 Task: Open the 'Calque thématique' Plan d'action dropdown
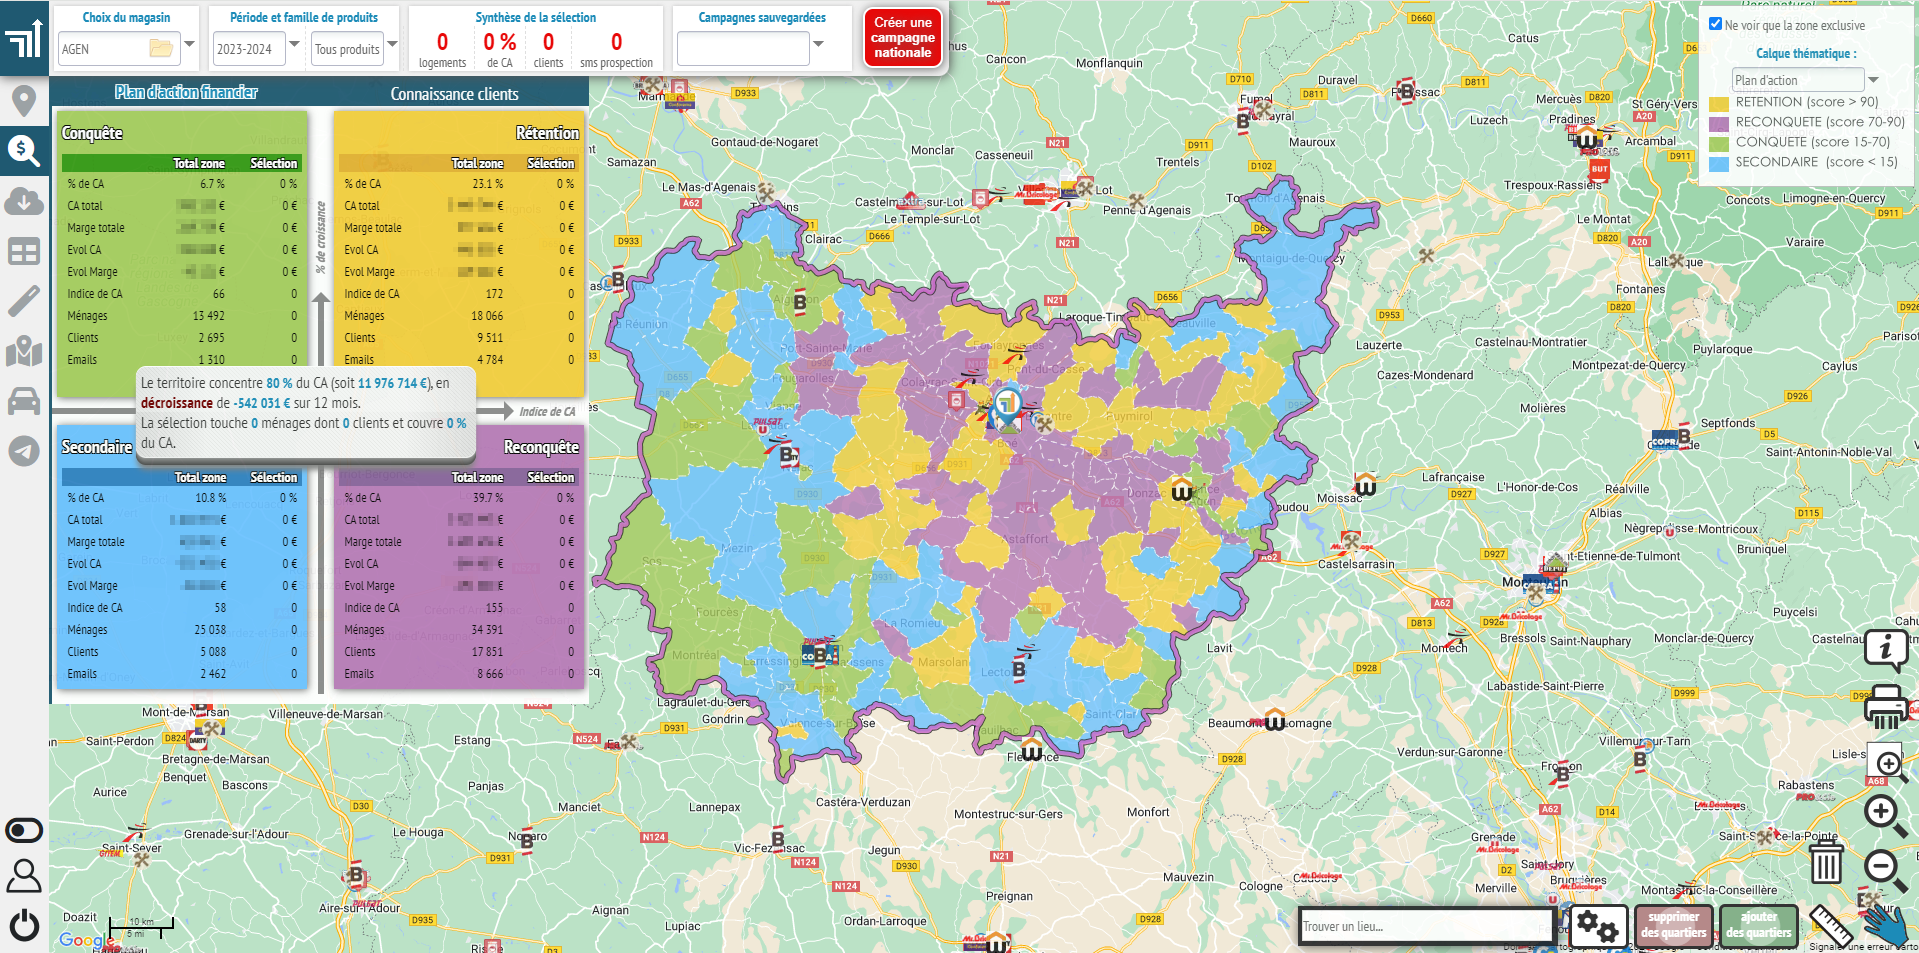point(1874,79)
